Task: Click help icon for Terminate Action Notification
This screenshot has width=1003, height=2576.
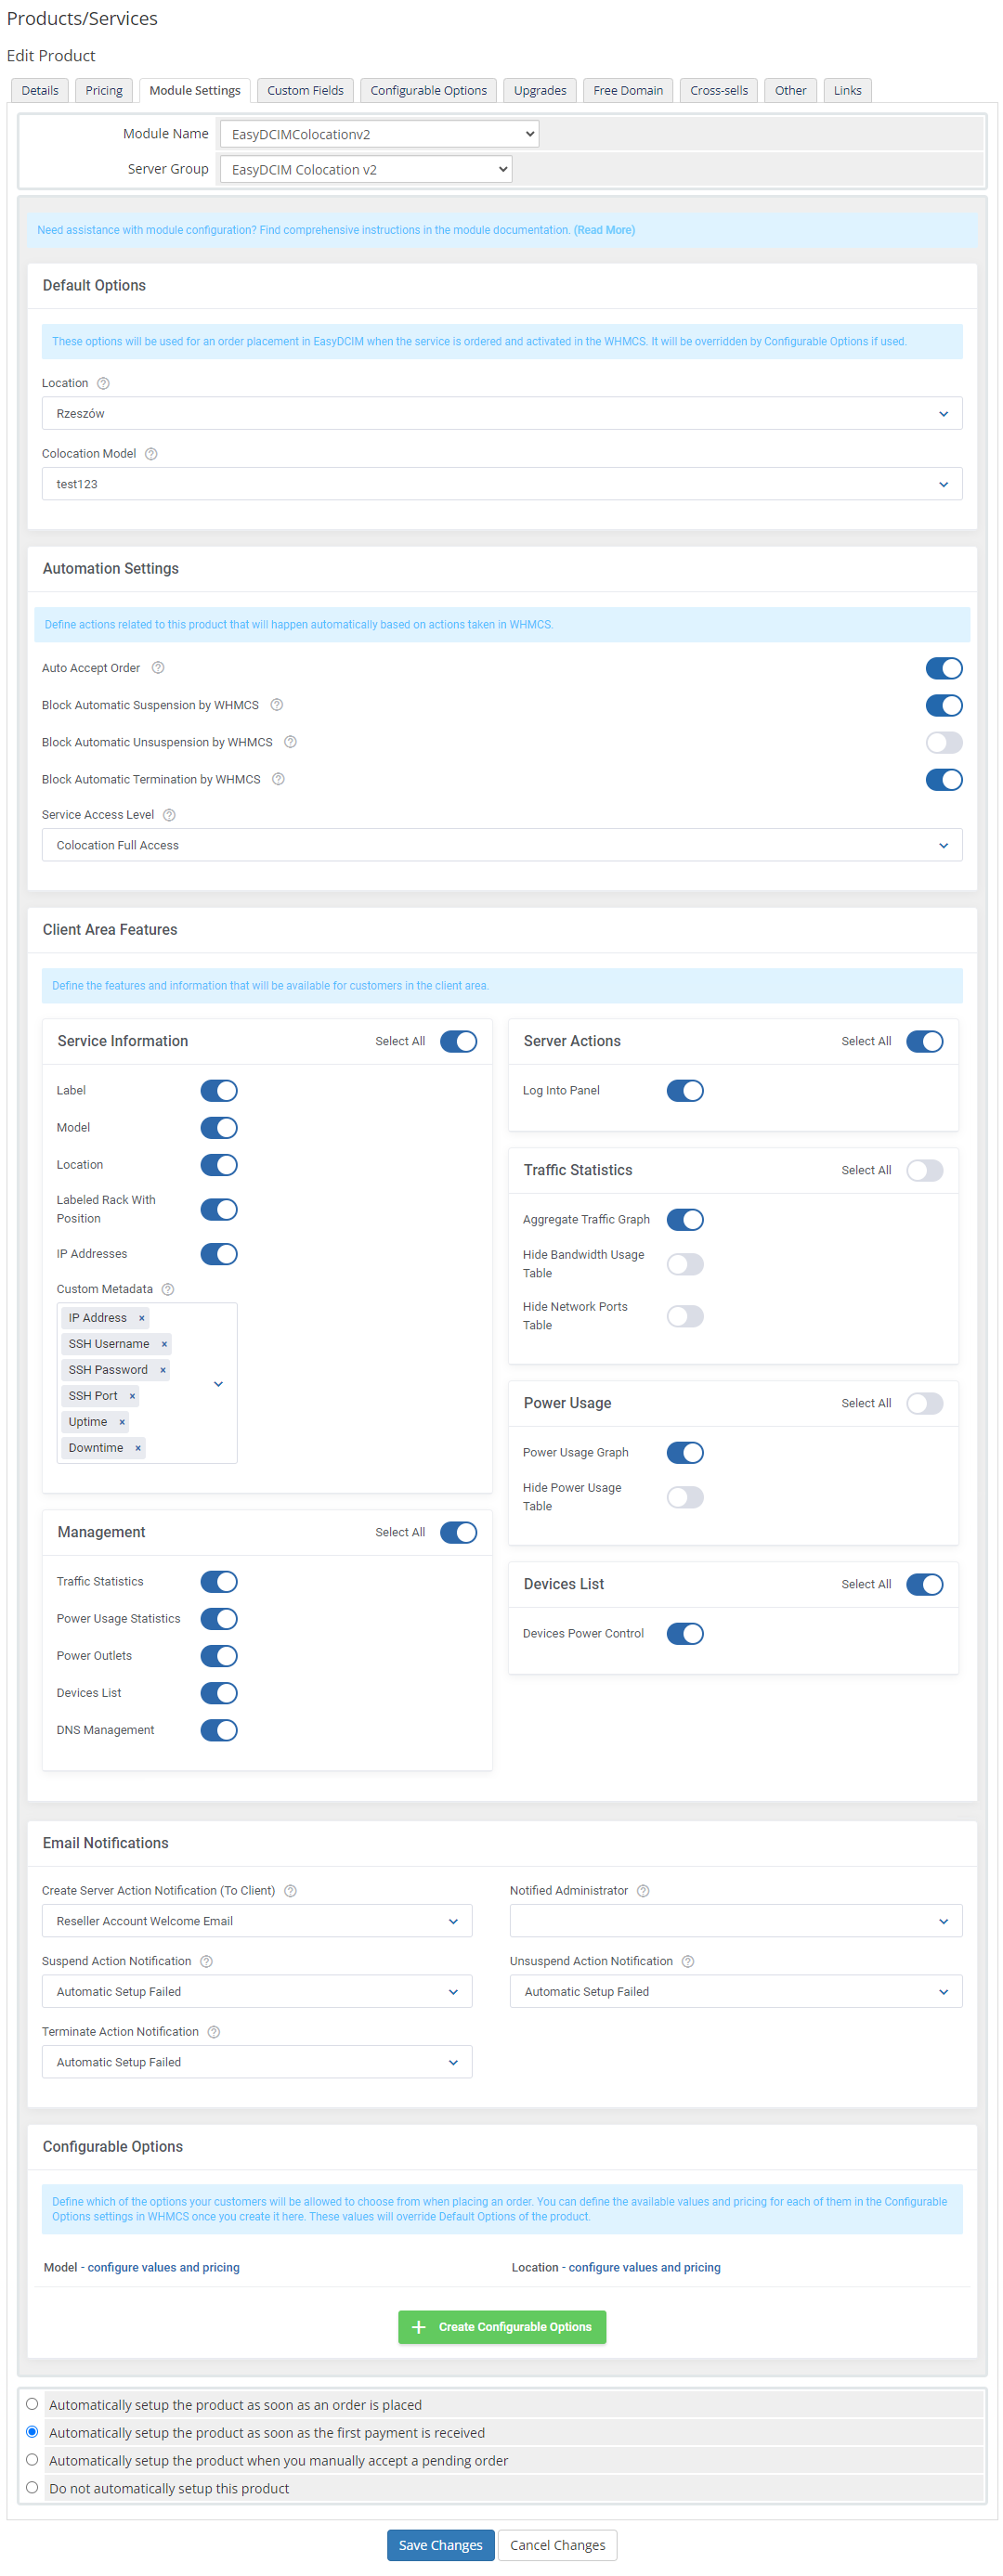Action: (x=213, y=2032)
